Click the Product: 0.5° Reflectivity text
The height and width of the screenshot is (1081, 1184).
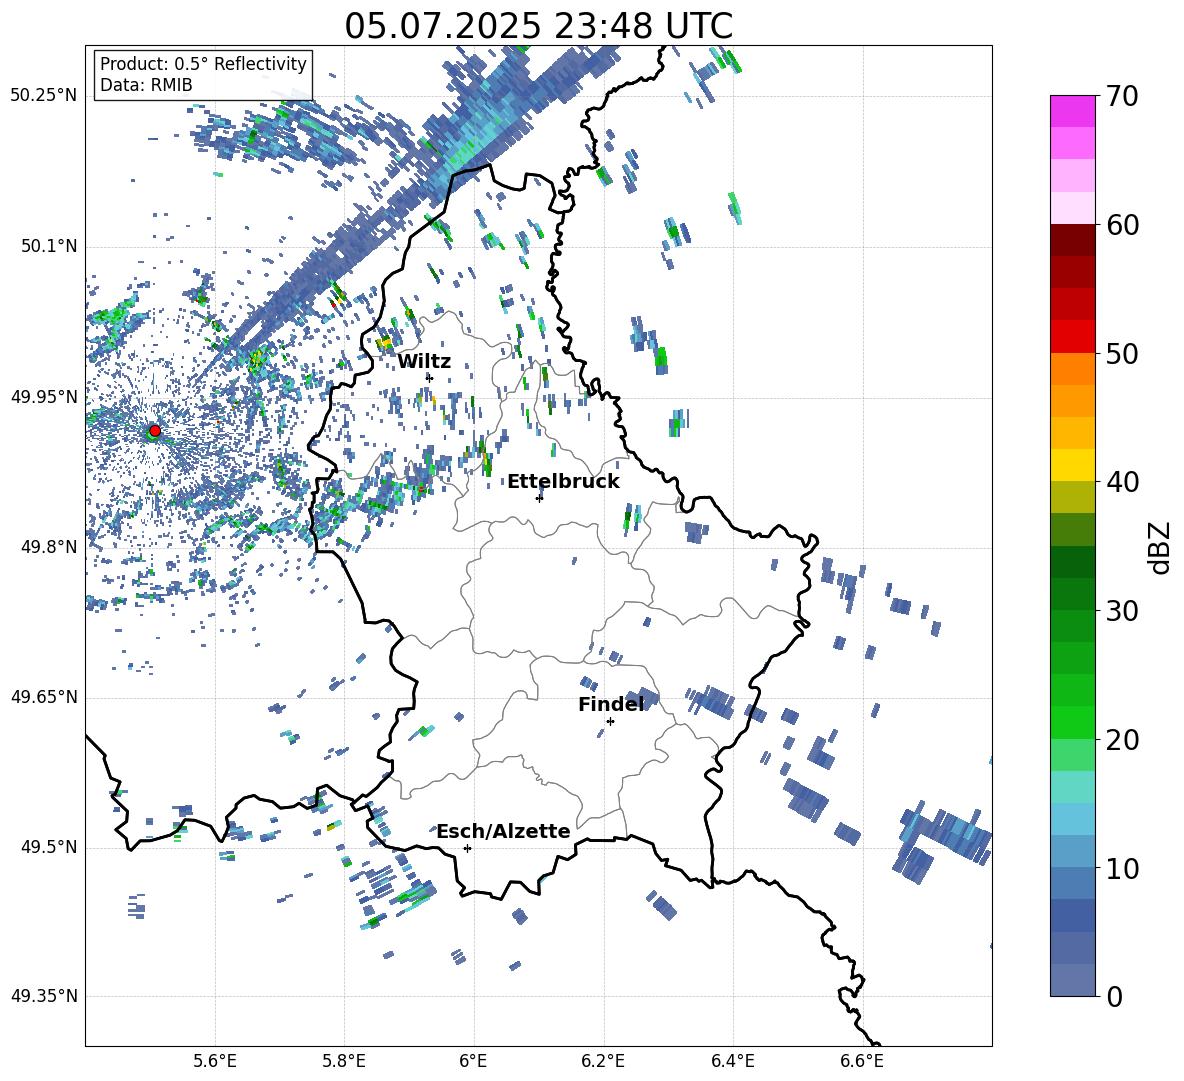[x=203, y=63]
